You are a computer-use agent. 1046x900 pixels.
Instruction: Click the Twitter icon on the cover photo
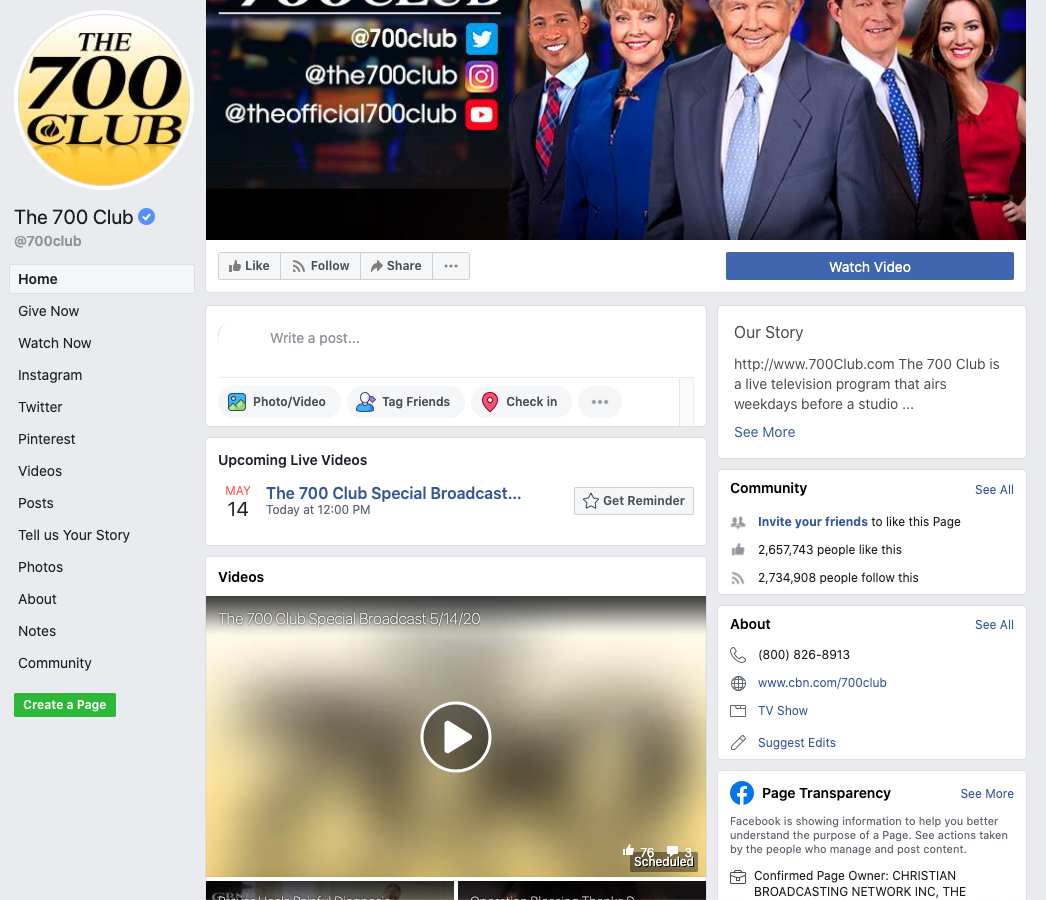[482, 39]
